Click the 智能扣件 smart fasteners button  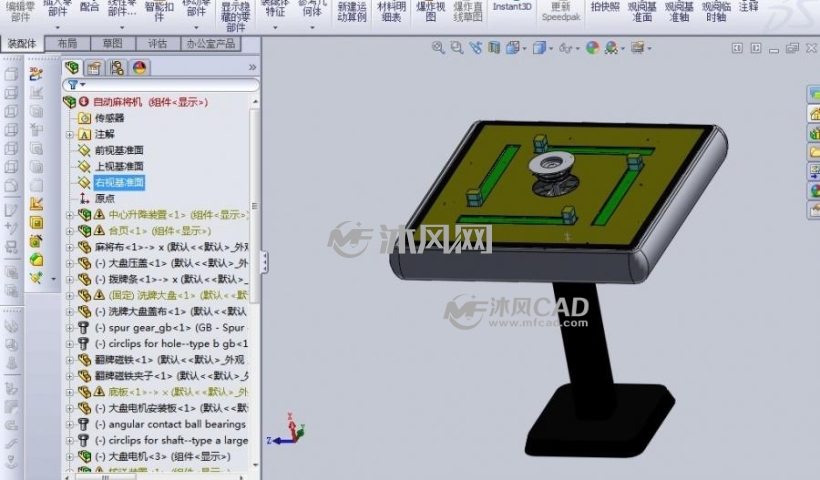pyautogui.click(x=159, y=10)
